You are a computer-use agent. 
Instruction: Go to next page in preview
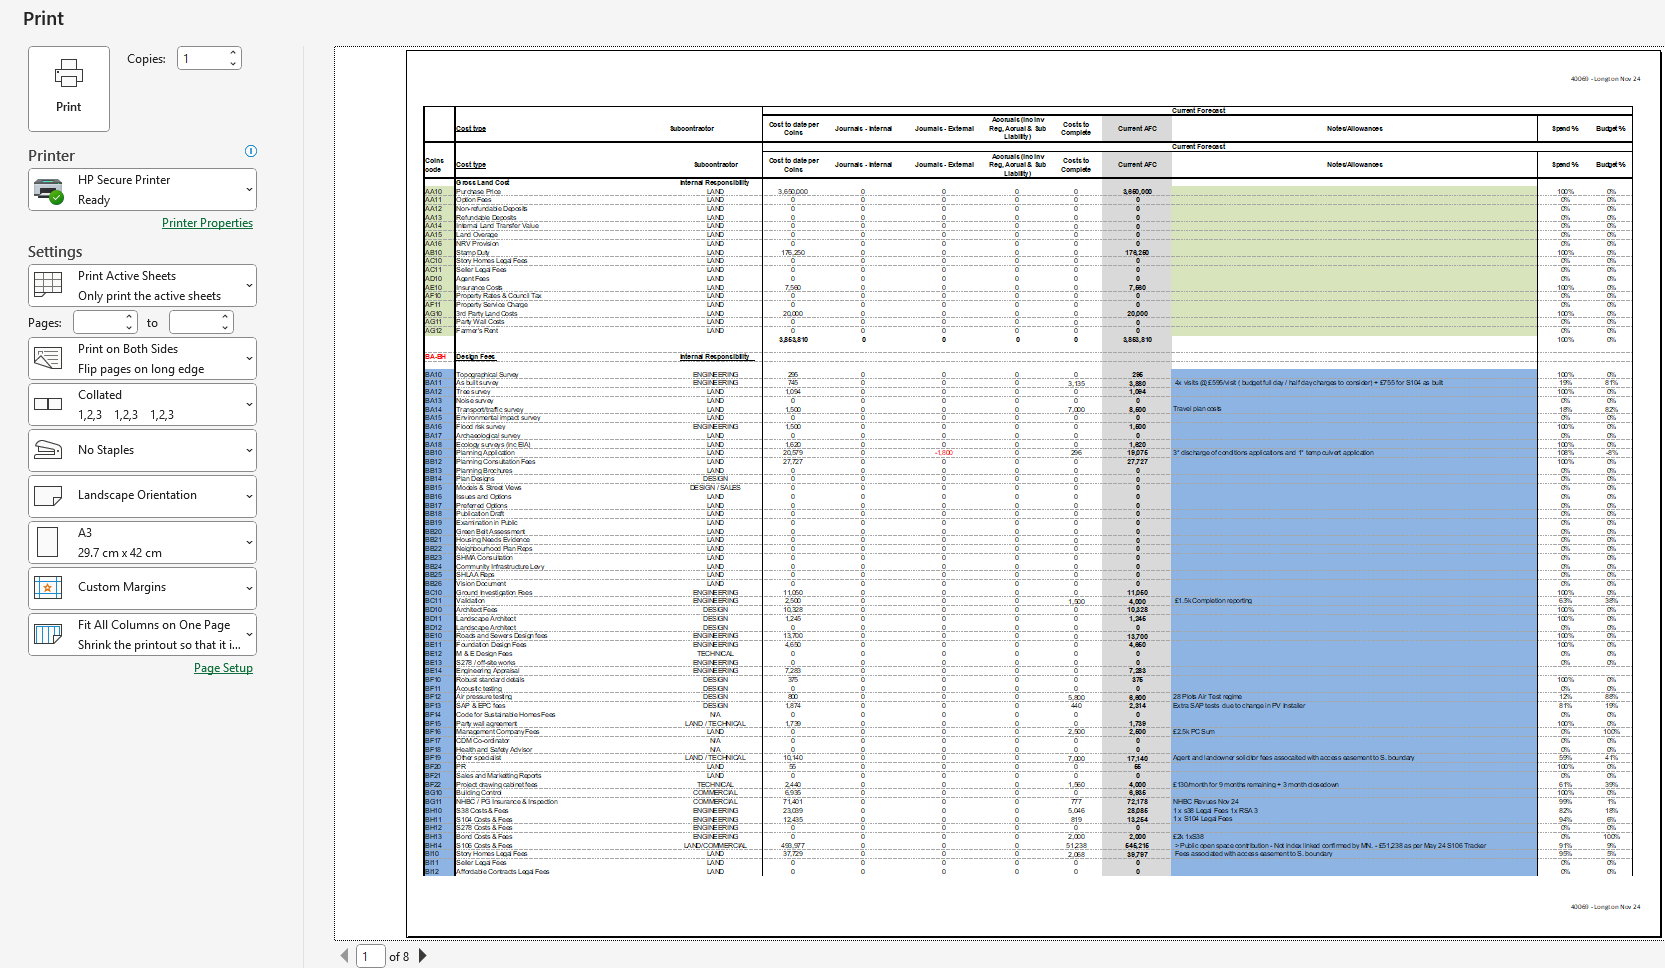pos(422,956)
